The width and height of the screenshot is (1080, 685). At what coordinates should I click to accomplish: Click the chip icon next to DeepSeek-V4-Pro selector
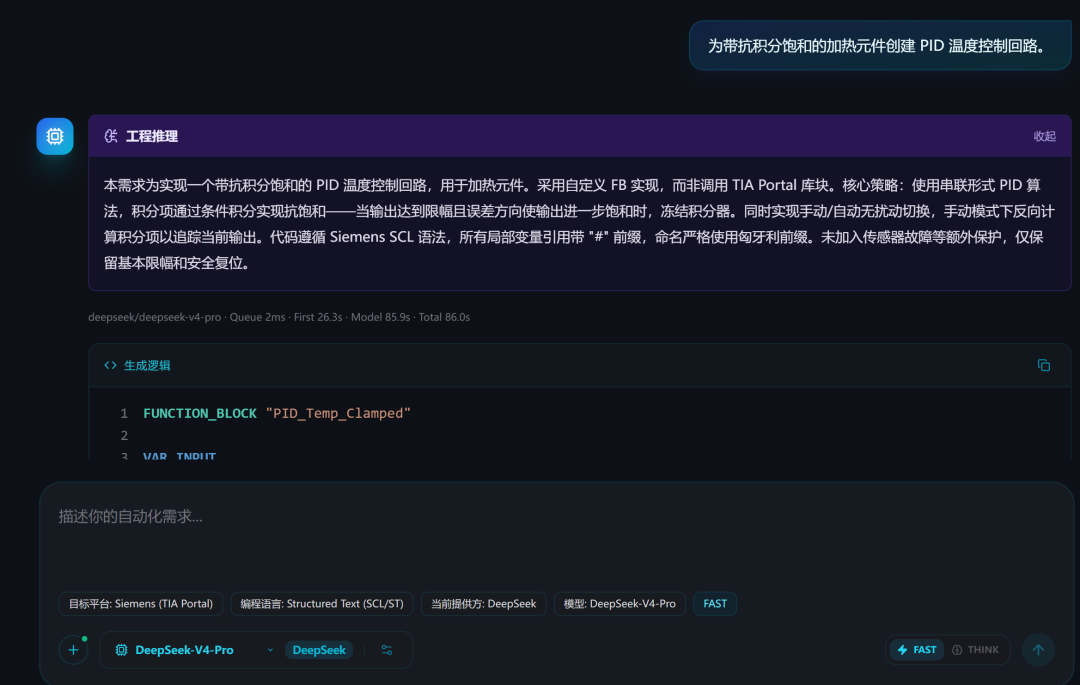(121, 650)
